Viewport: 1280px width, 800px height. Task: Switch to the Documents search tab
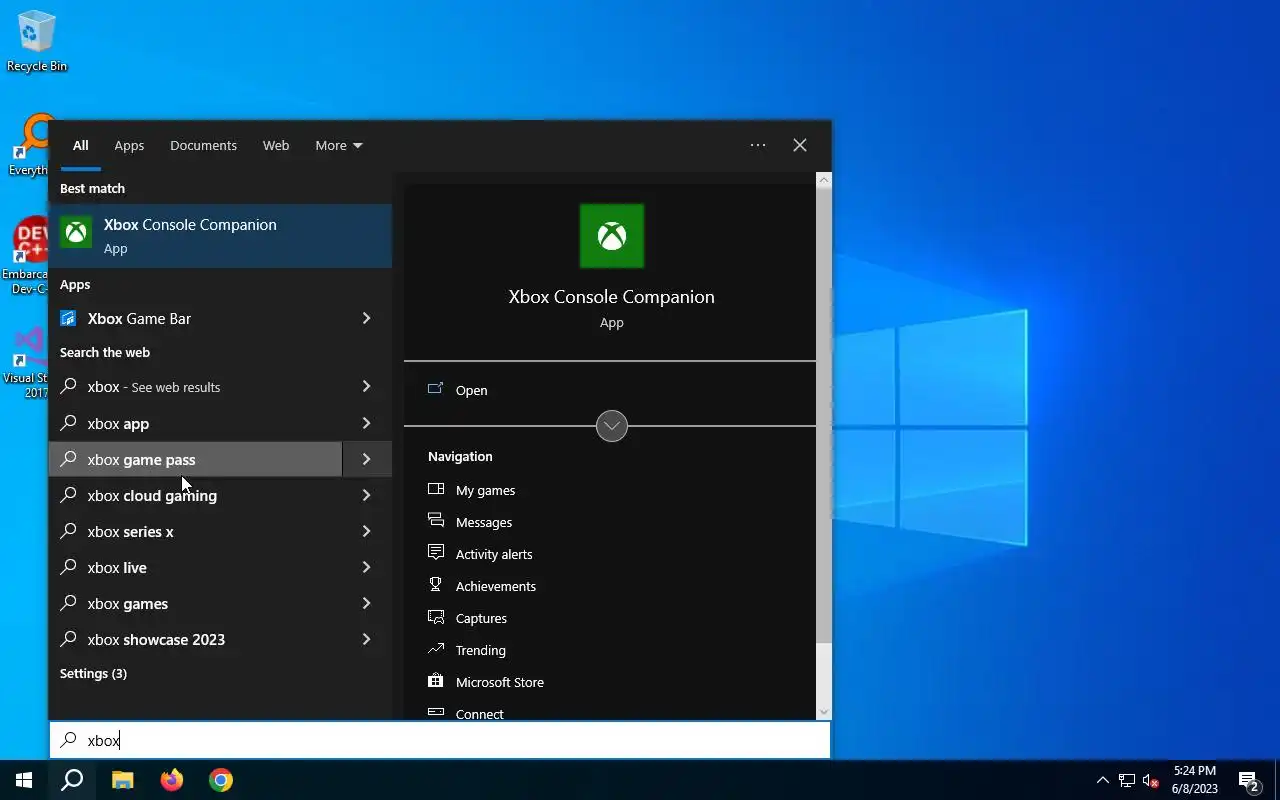pyautogui.click(x=203, y=145)
